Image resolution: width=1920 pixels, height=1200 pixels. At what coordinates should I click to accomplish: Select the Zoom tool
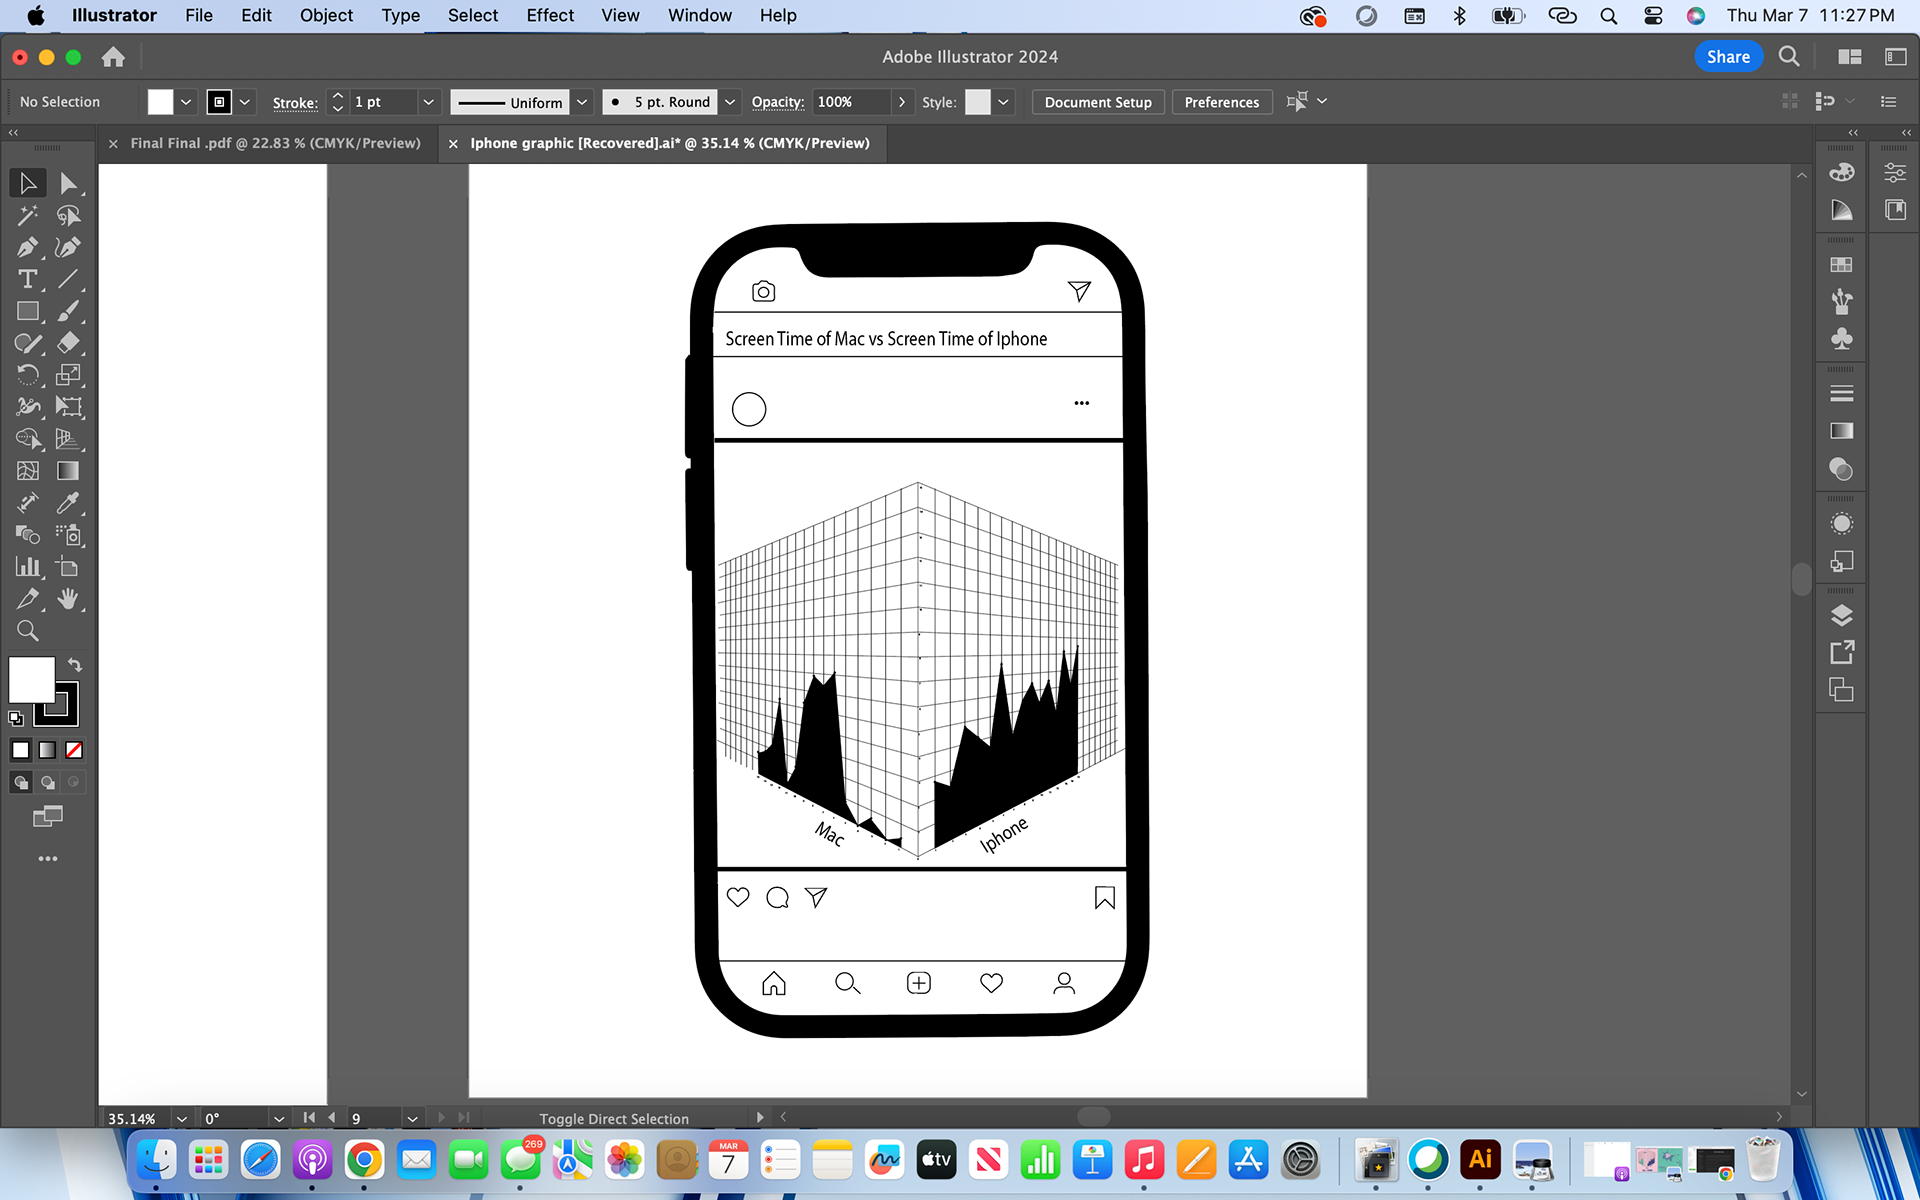[27, 631]
